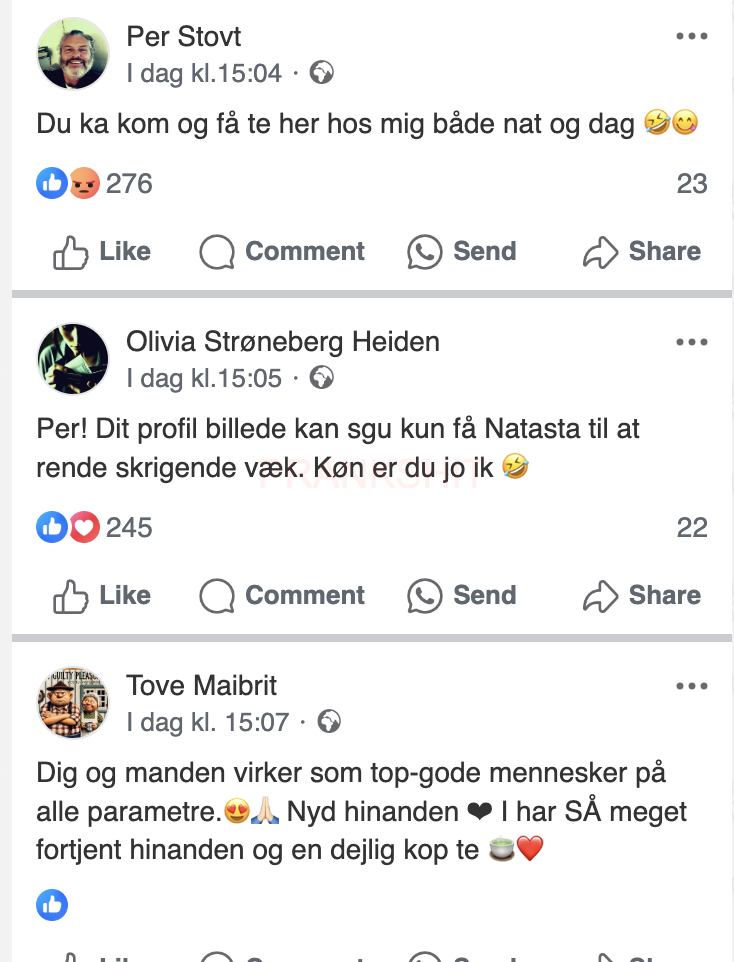This screenshot has height=962, width=734.
Task: Share Per Stovt's post
Action: click(642, 252)
